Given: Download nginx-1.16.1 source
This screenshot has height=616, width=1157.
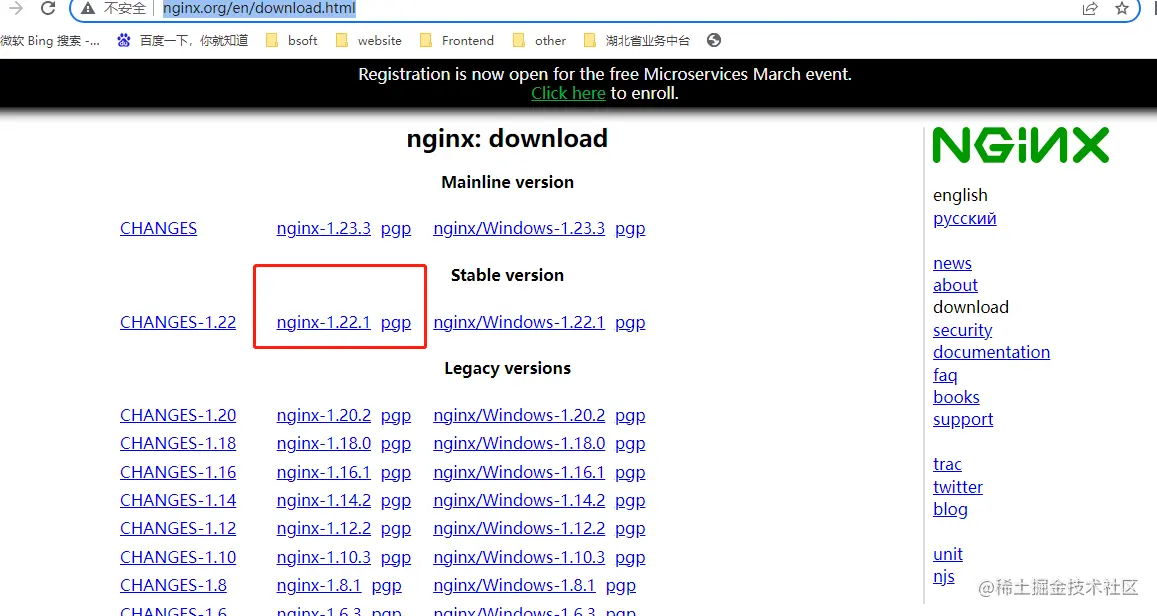Looking at the screenshot, I should tap(324, 472).
